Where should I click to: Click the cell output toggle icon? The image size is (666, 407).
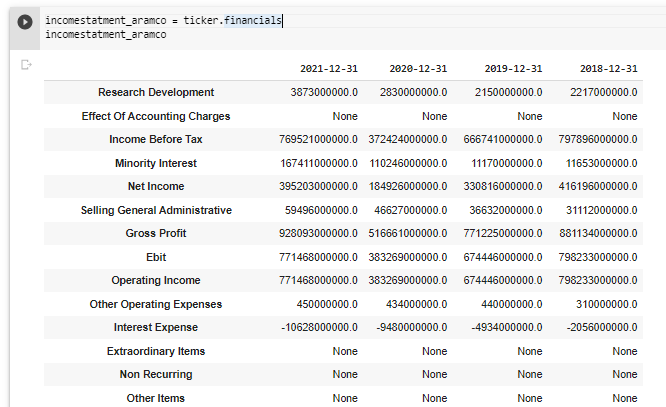point(26,65)
